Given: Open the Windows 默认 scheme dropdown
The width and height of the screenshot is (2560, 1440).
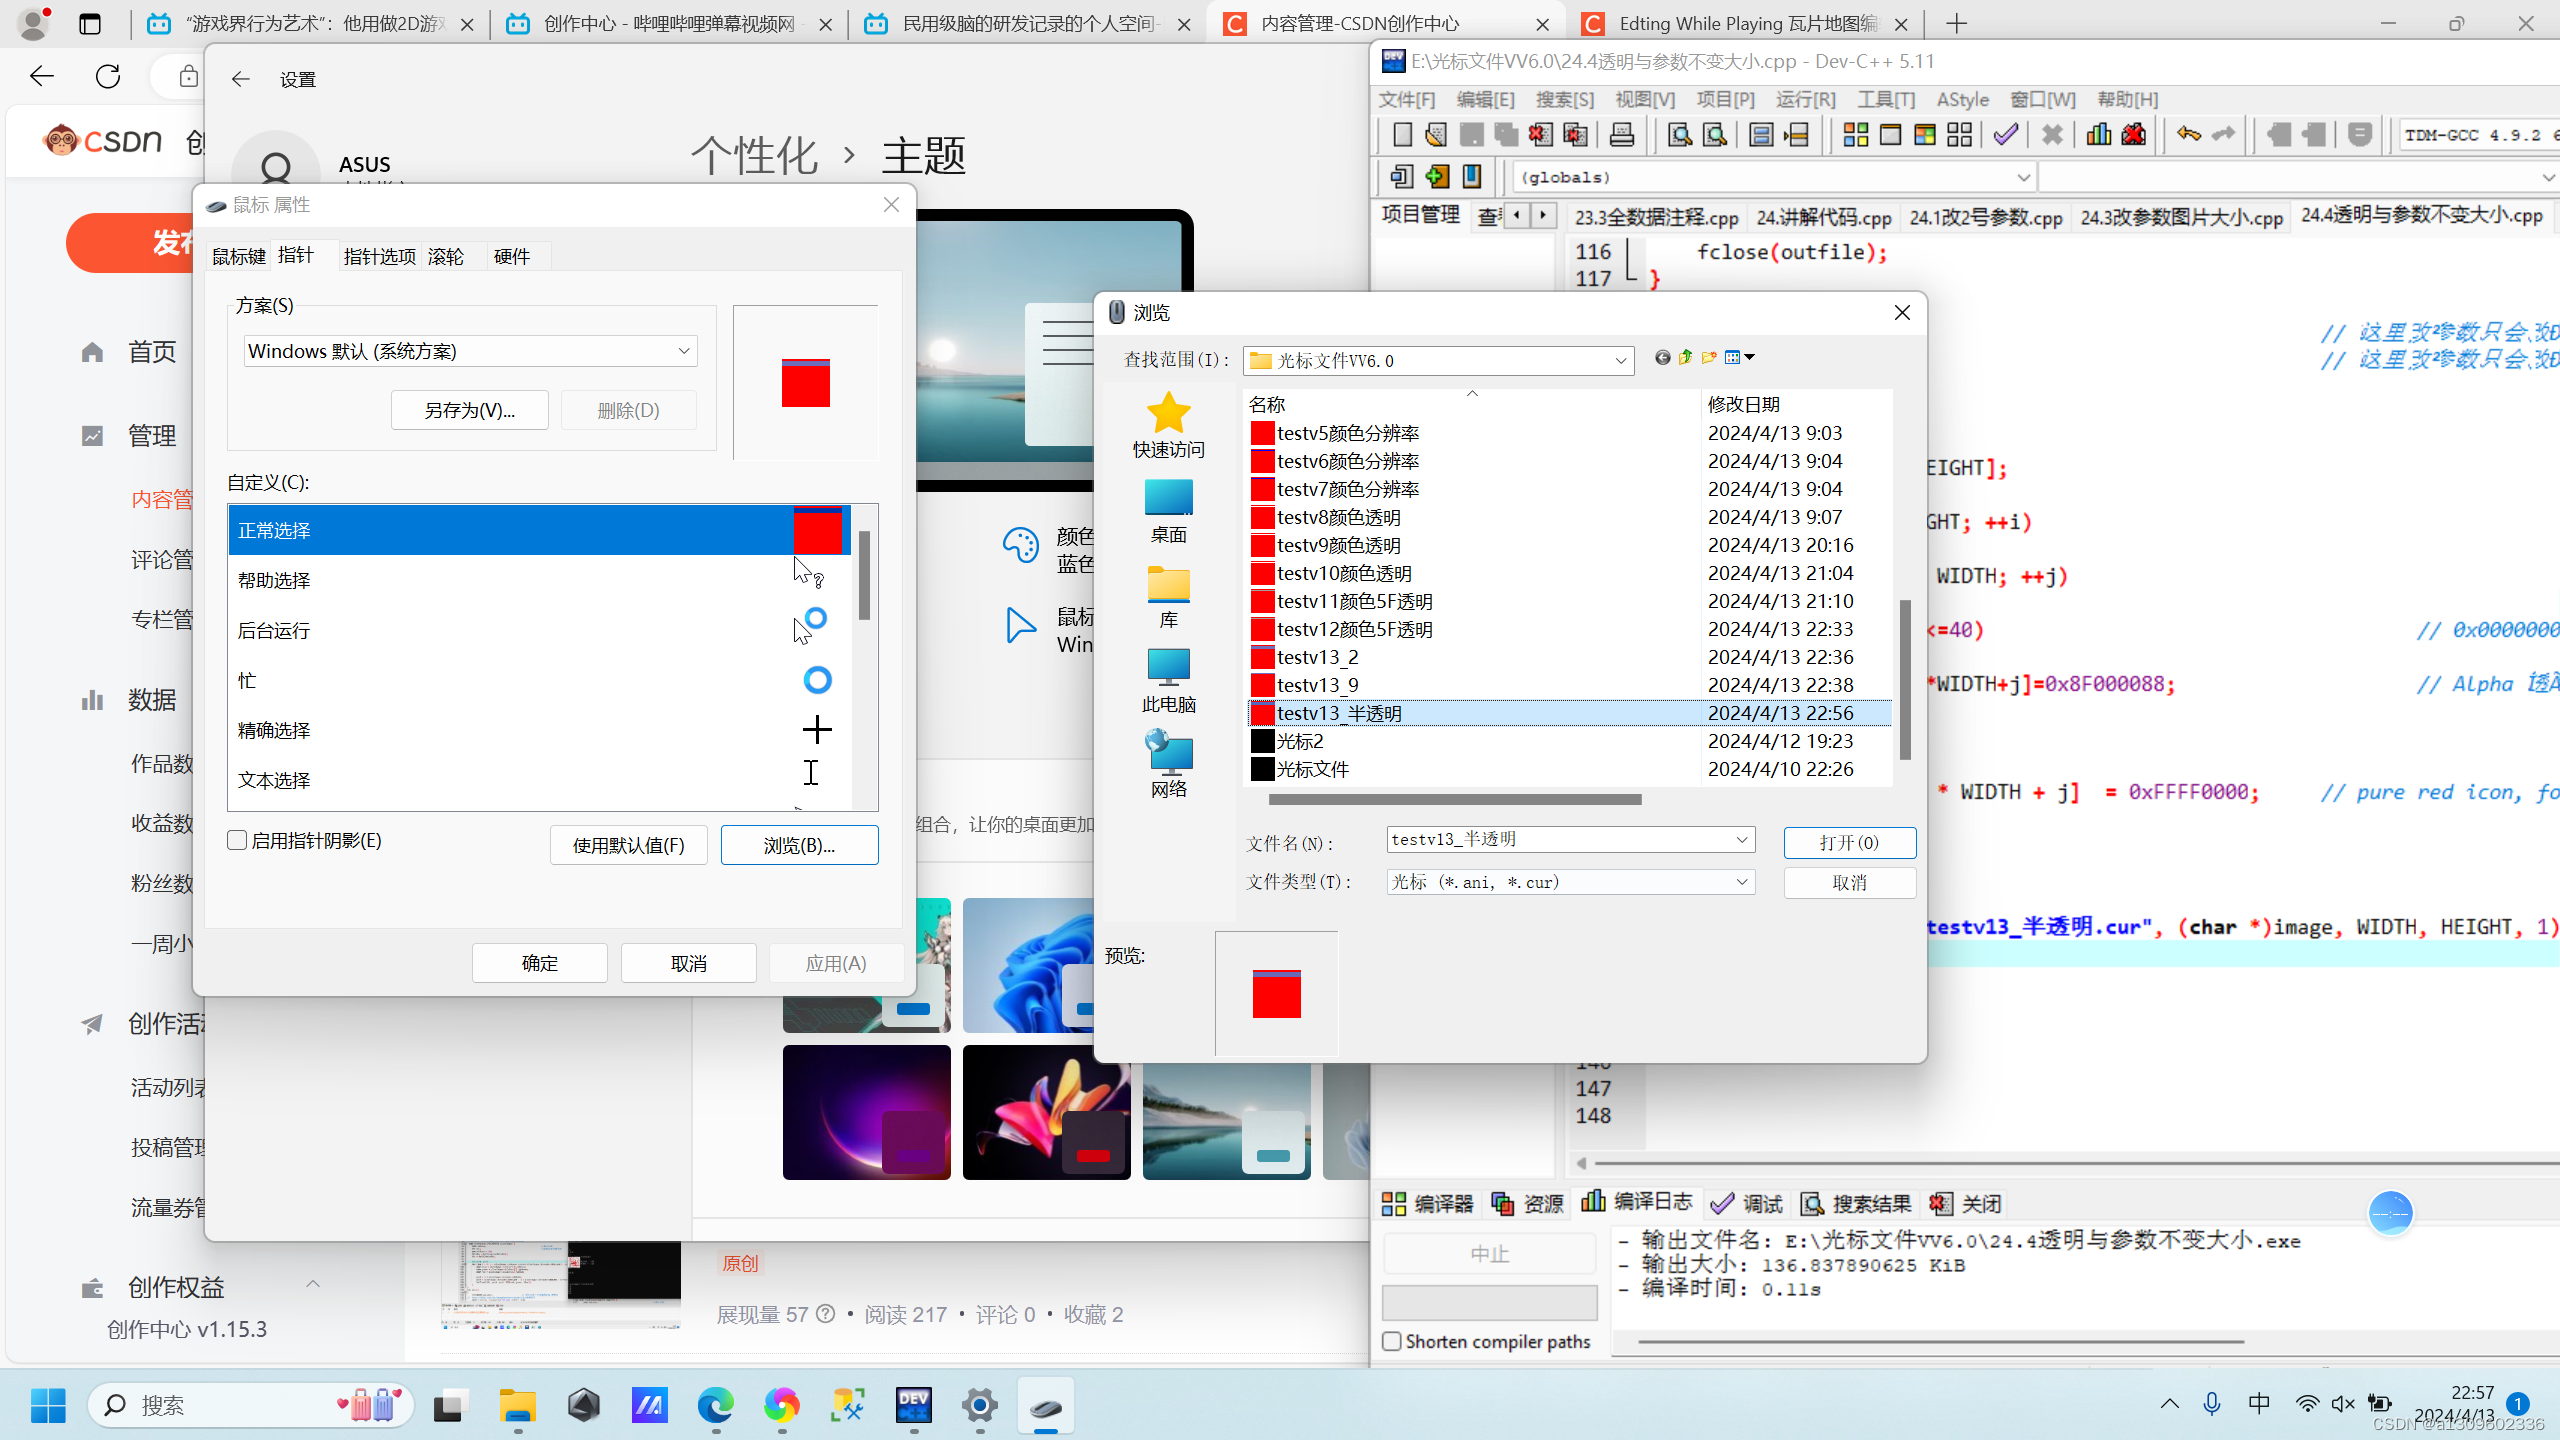Looking at the screenshot, I should tap(683, 351).
